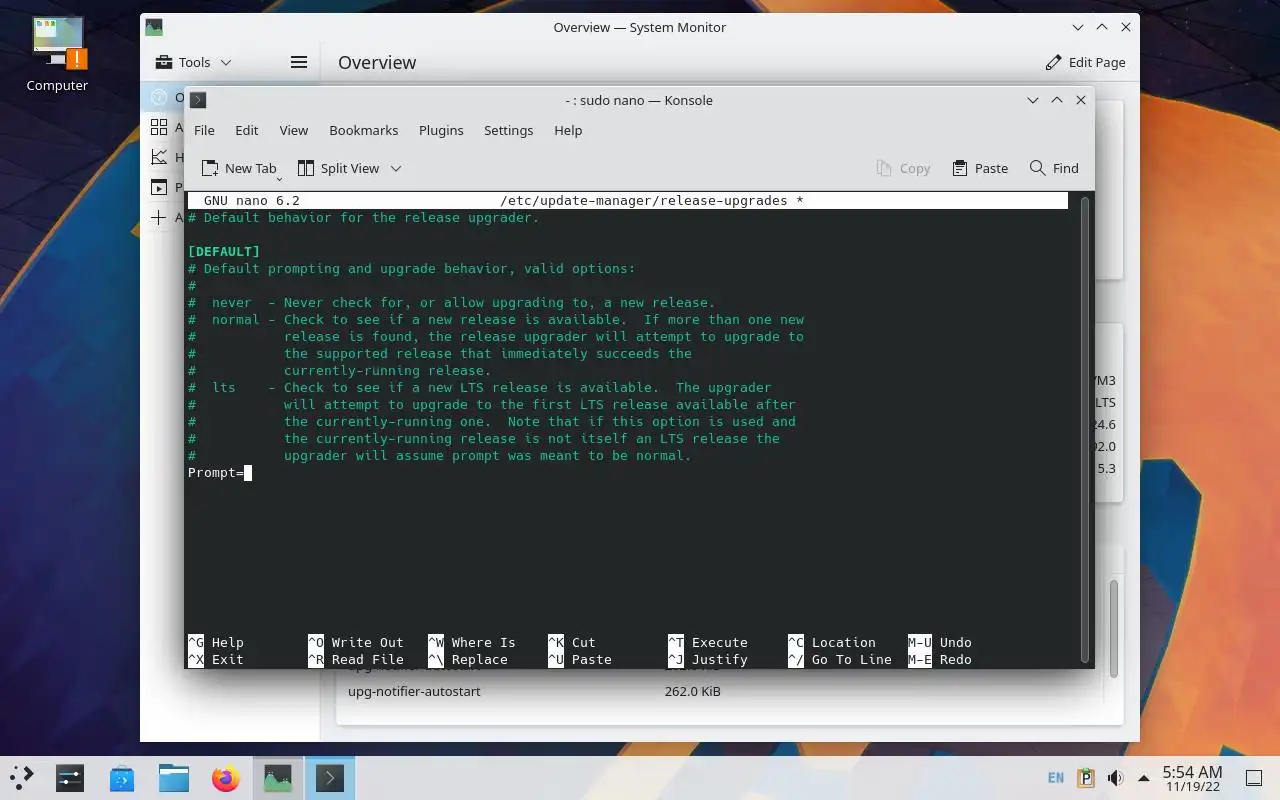This screenshot has width=1280, height=800.
Task: Open the File menu in Konsole
Action: 204,130
